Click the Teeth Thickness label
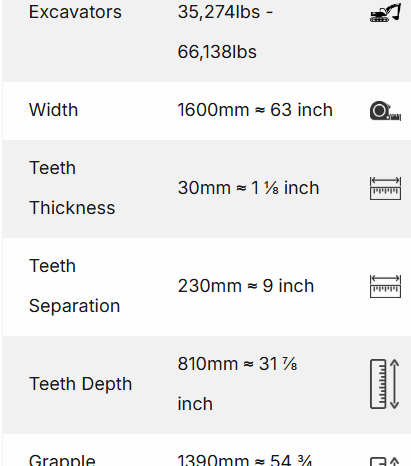Image resolution: width=411 pixels, height=466 pixels. 72,188
